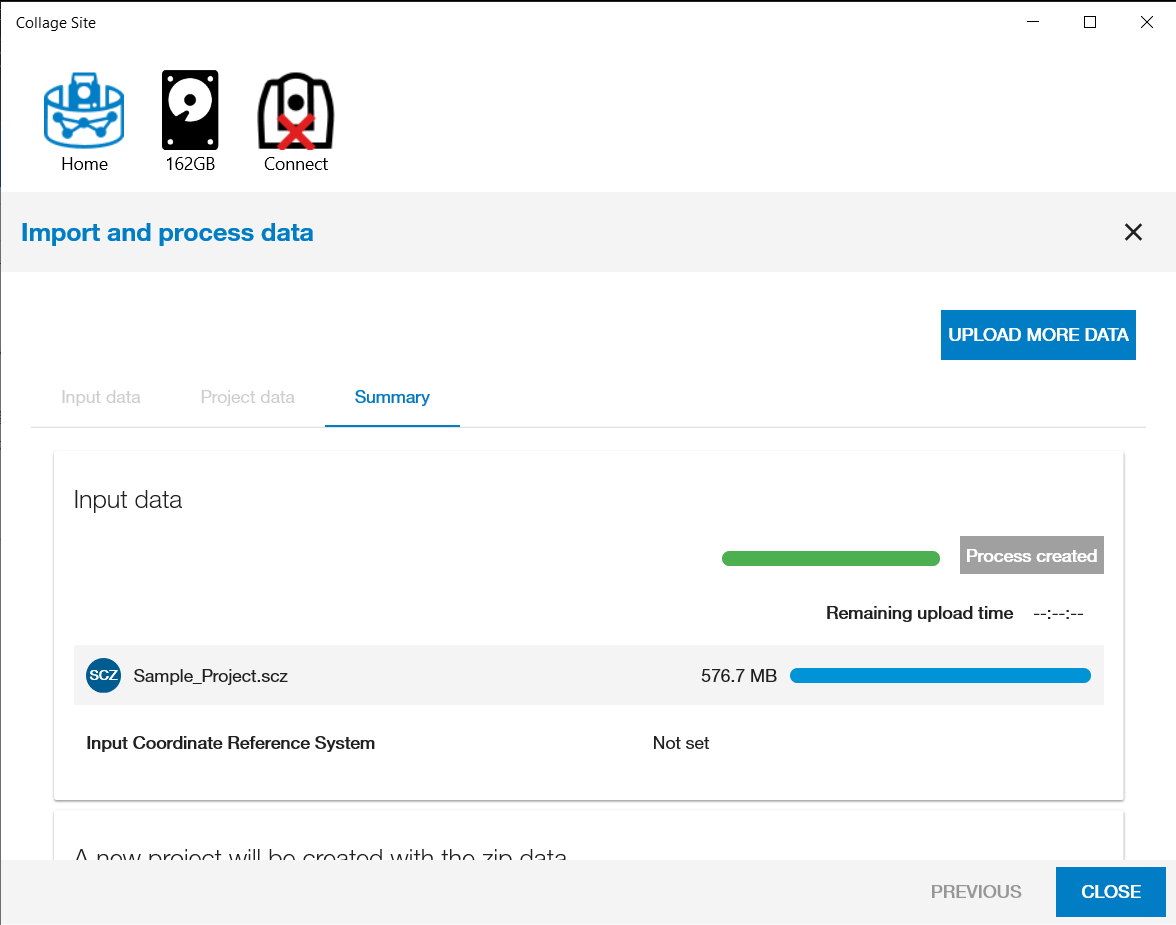
Task: Close the Collage Site window
Action: 1147,22
